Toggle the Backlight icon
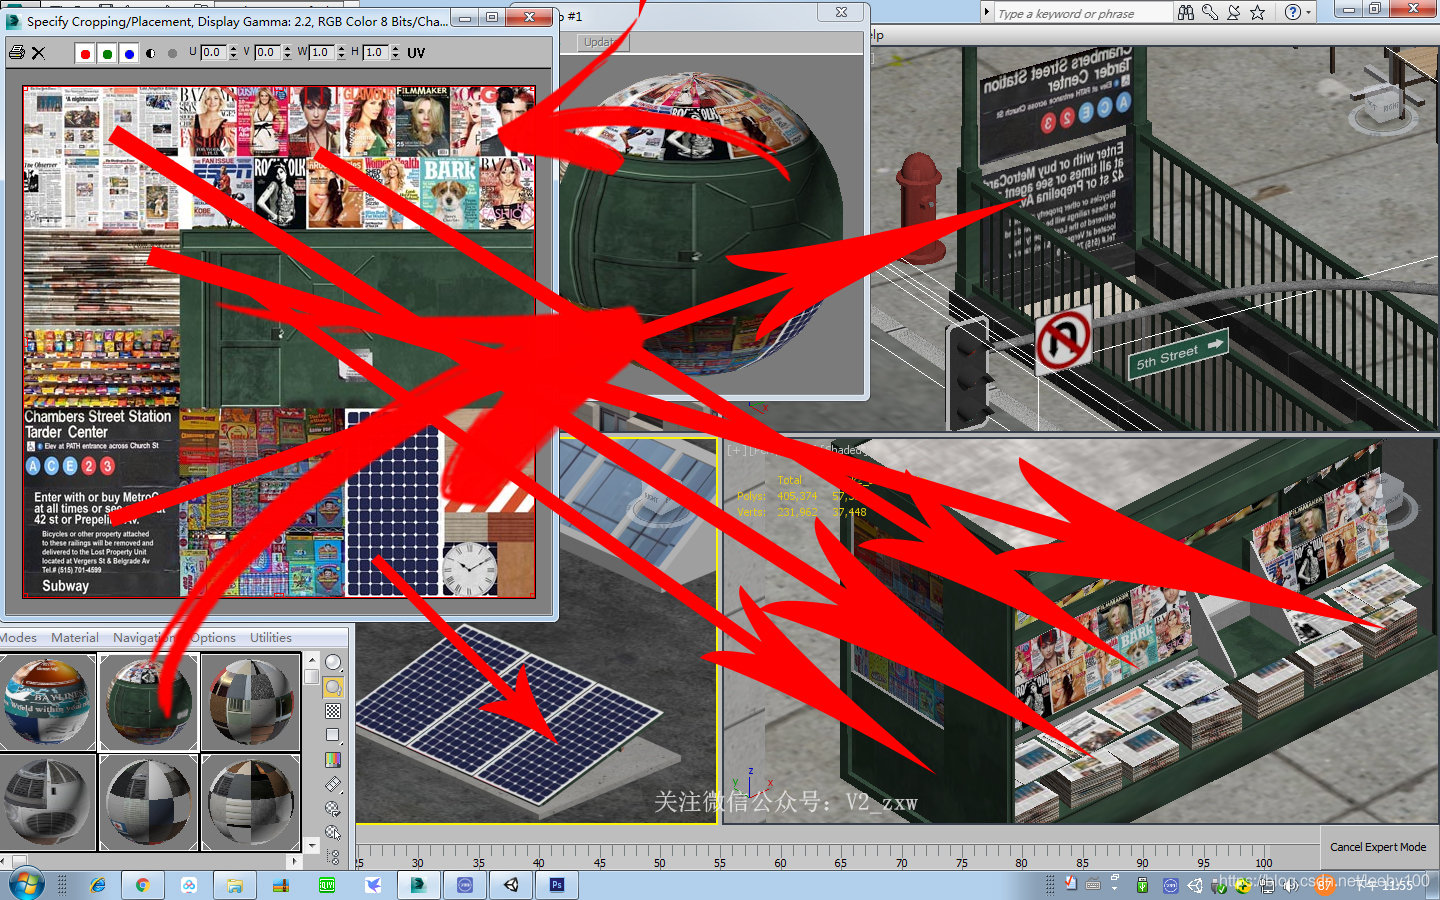 tap(333, 687)
